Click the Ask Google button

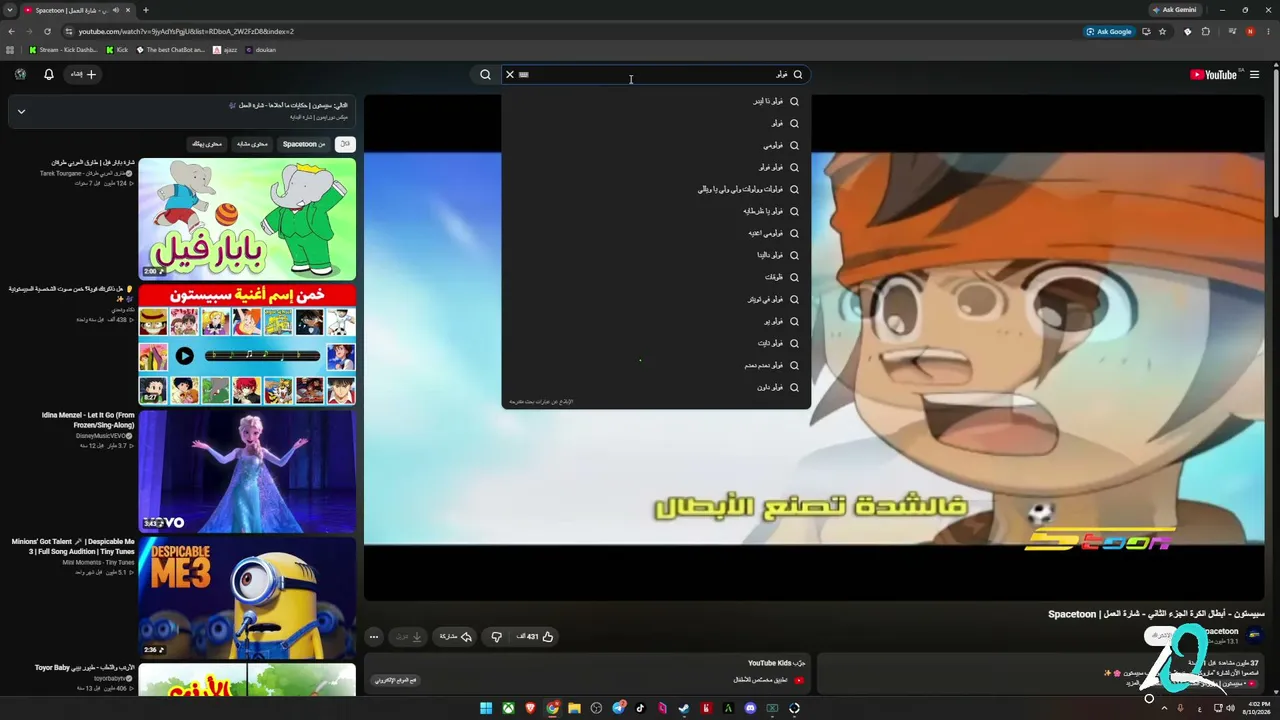click(1110, 31)
